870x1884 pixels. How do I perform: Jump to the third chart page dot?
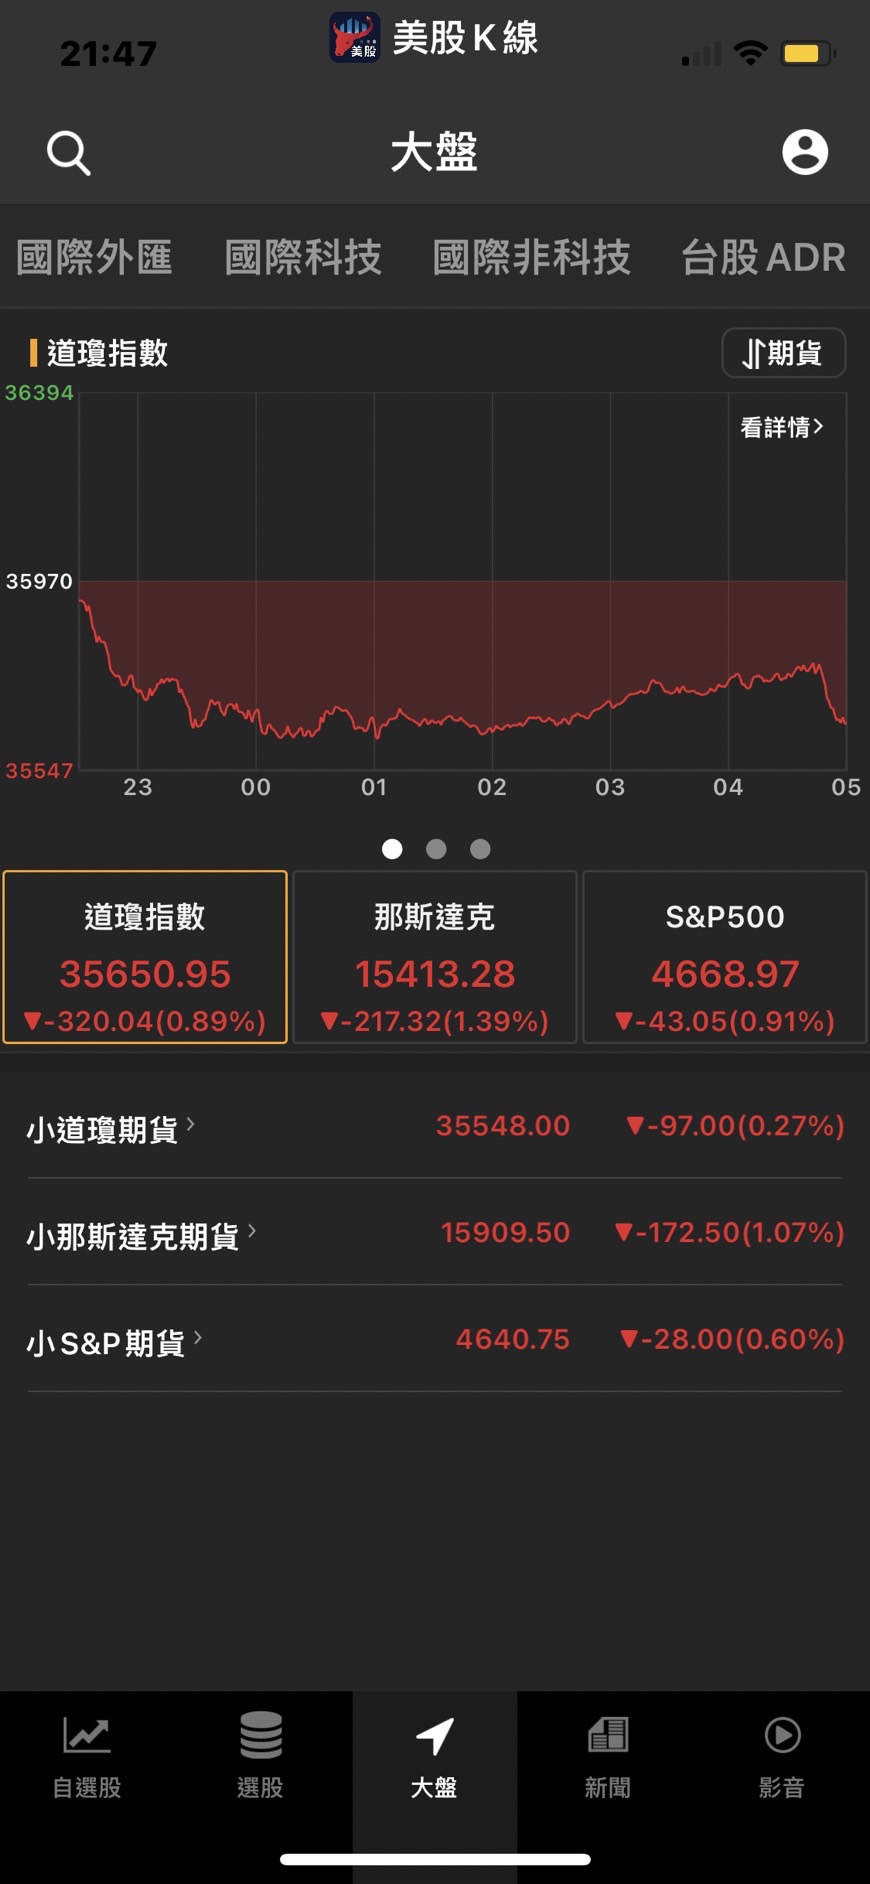[480, 849]
